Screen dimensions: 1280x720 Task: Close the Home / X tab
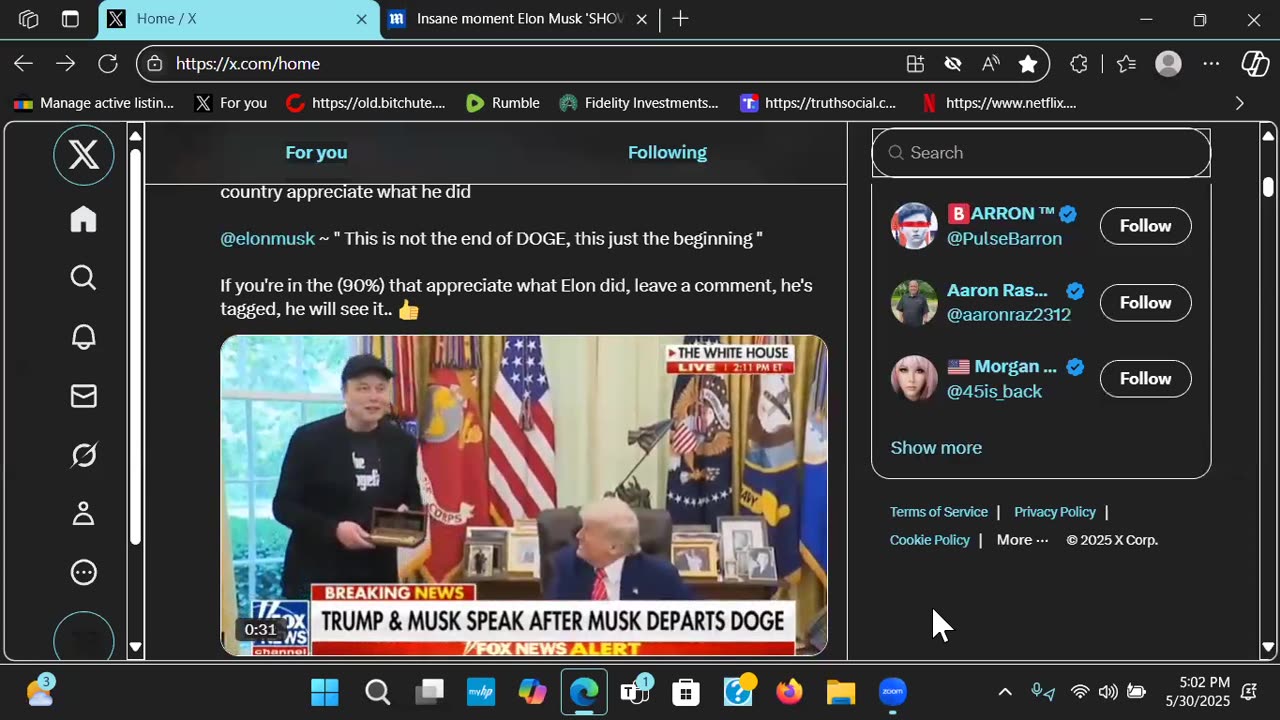tap(361, 19)
